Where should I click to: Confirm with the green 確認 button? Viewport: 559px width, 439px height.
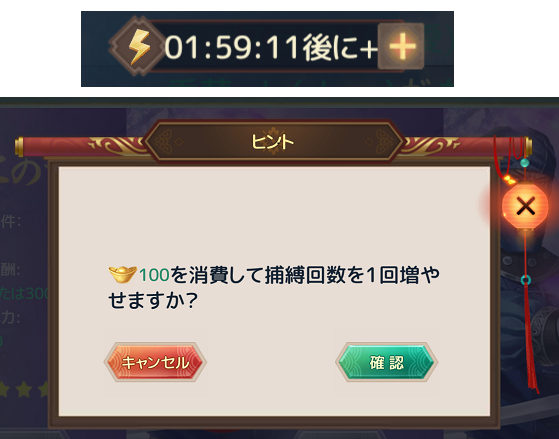coord(387,362)
